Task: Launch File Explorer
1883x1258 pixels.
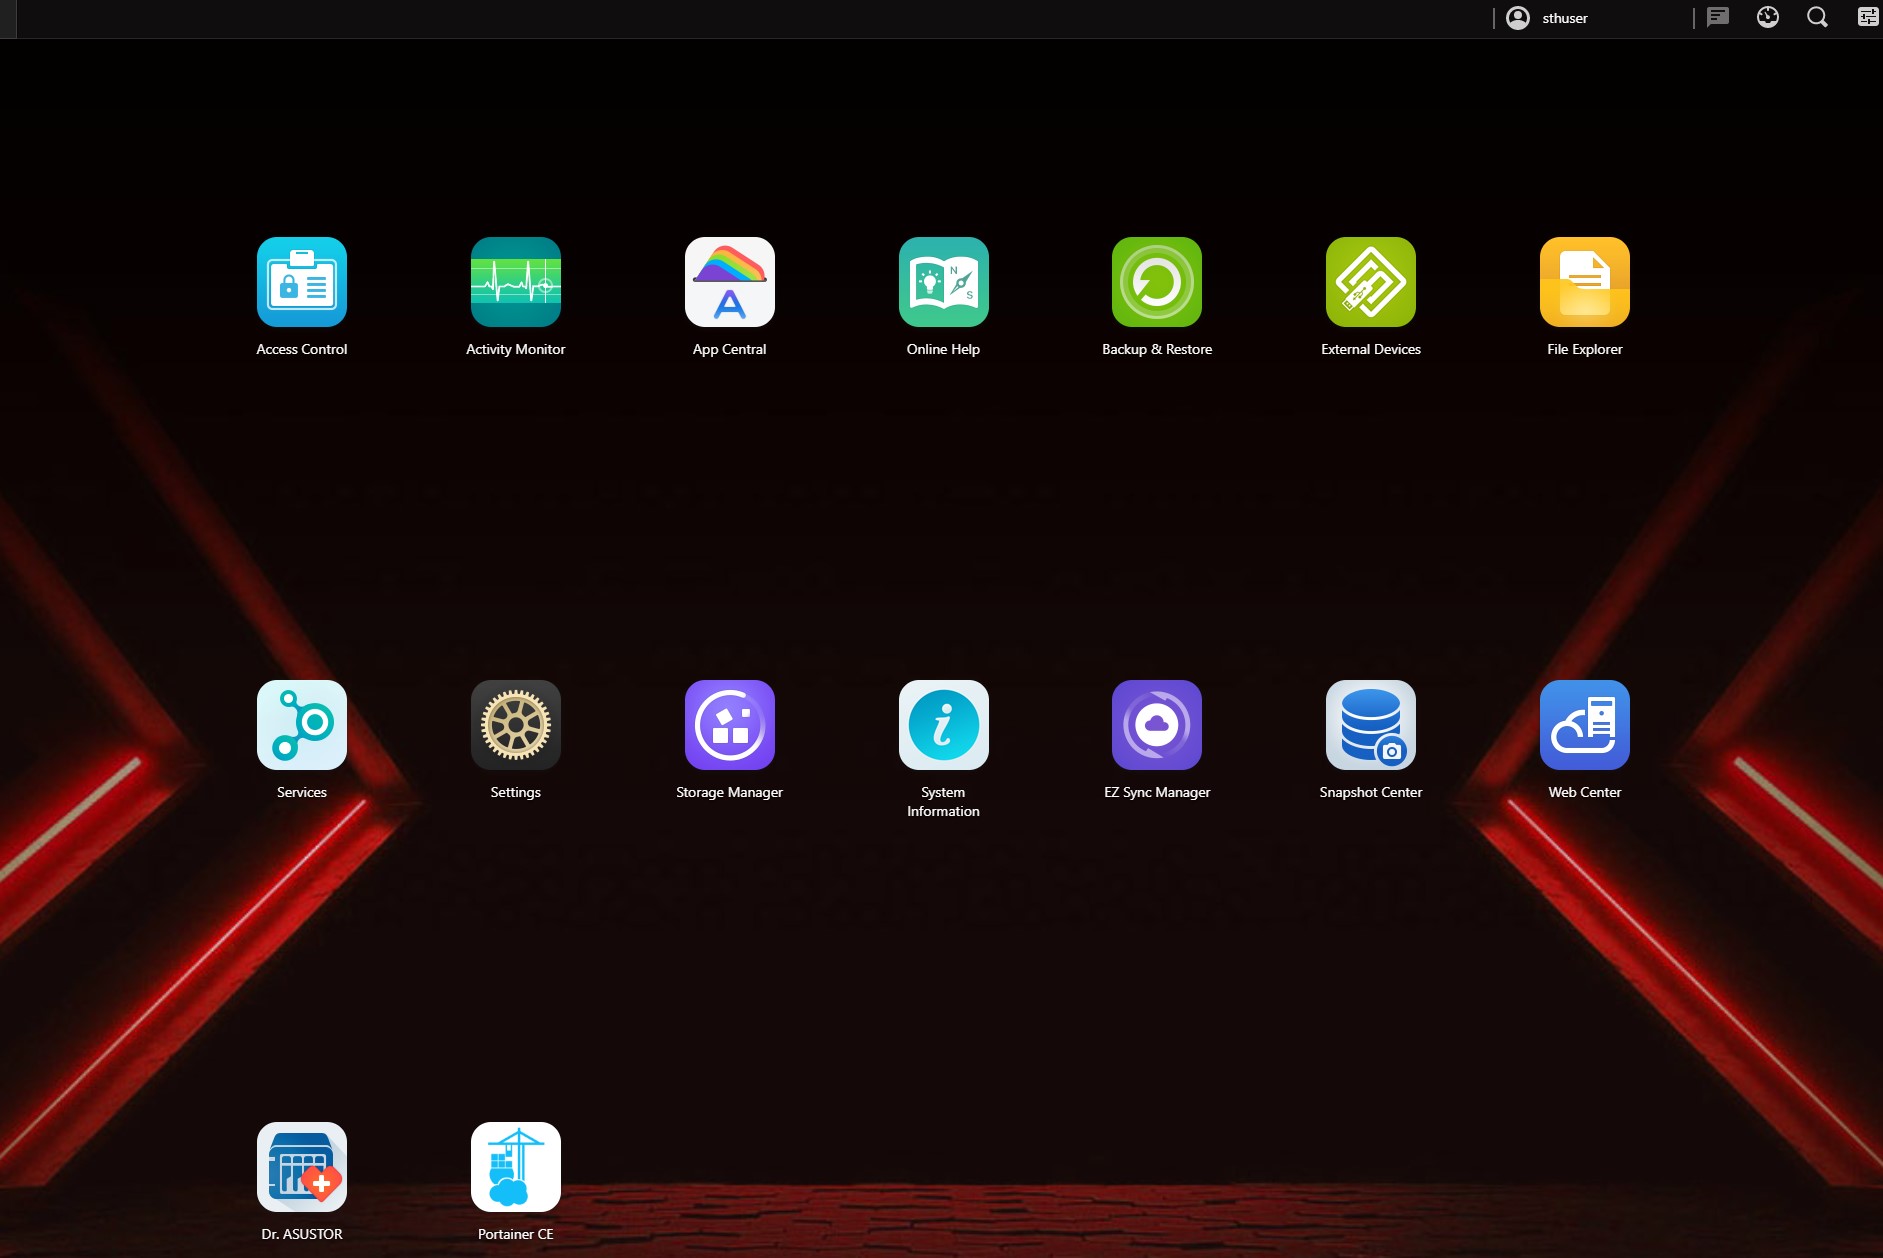Action: [1585, 282]
